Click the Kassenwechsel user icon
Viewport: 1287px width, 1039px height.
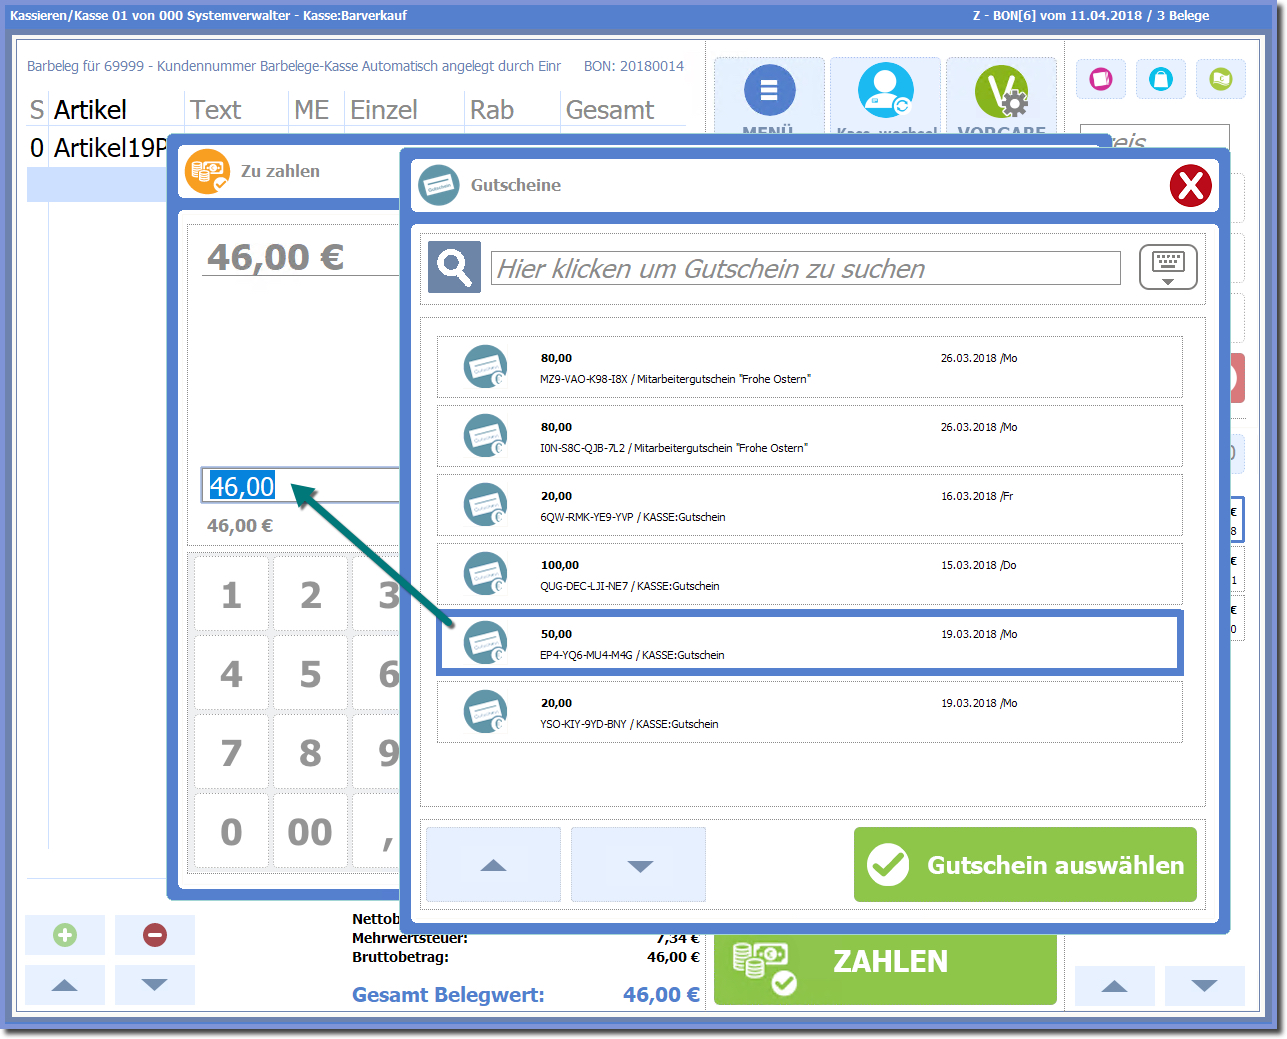(885, 91)
